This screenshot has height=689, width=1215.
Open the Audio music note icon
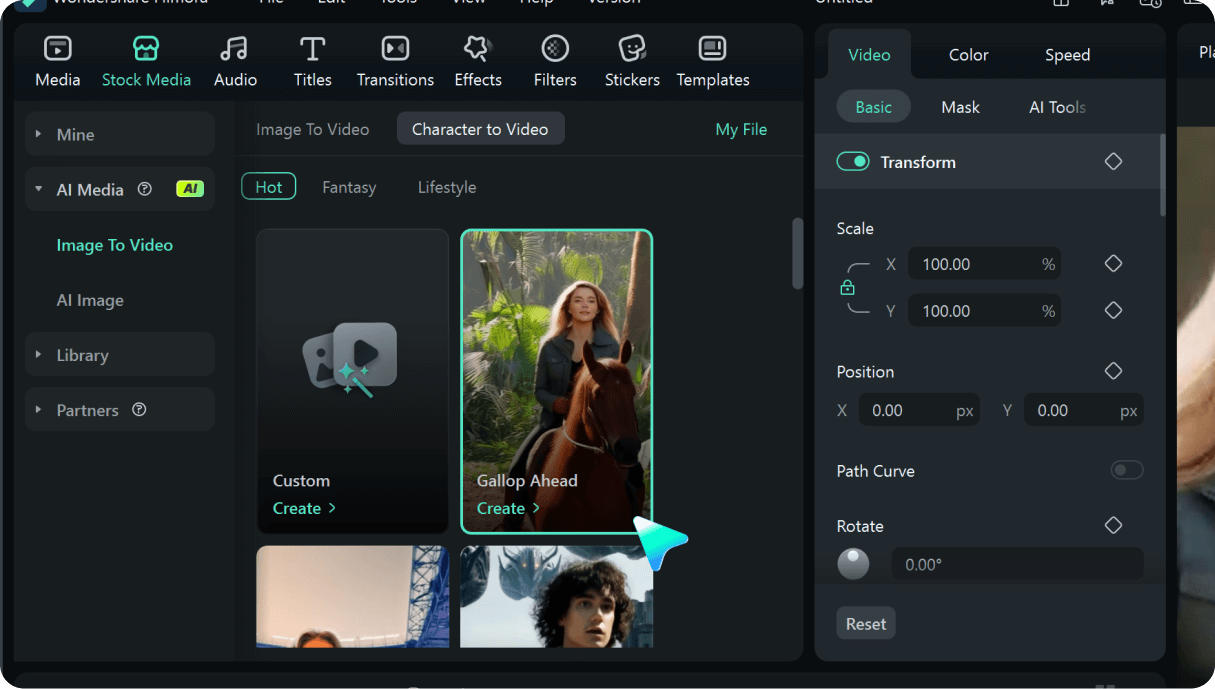tap(235, 48)
